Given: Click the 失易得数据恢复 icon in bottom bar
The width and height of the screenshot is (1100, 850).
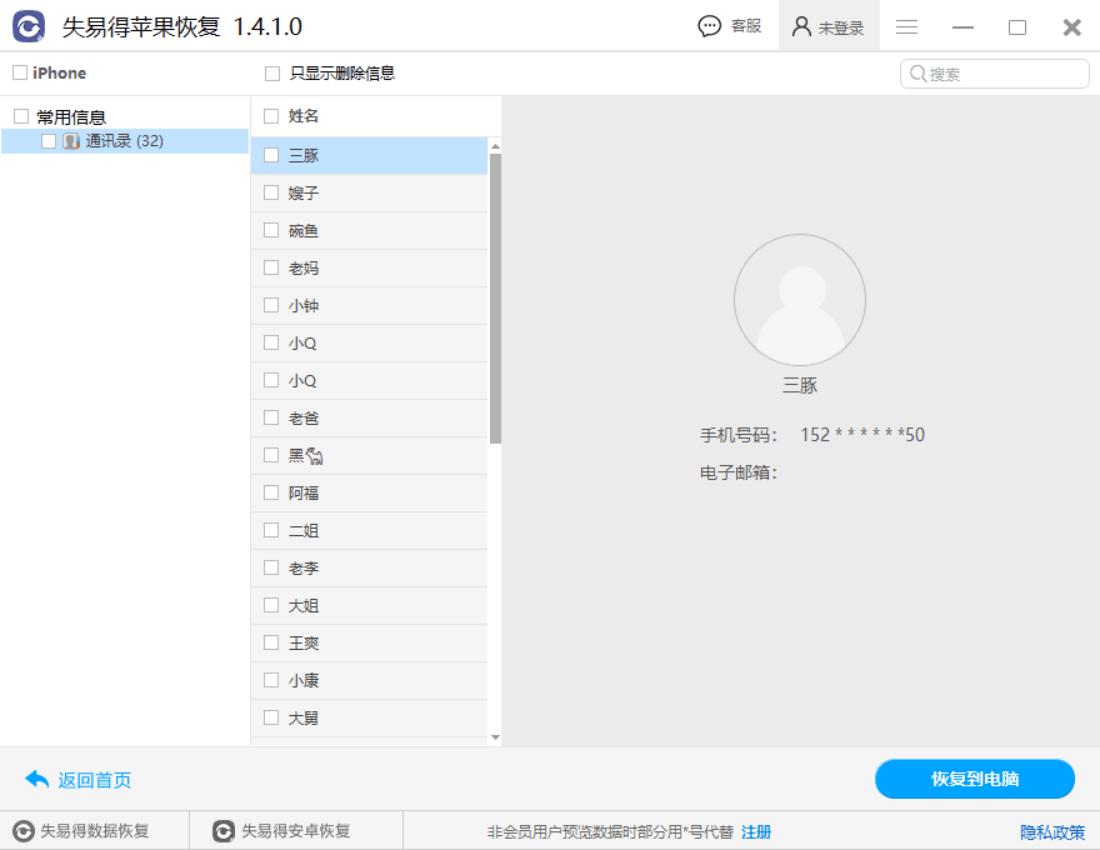Looking at the screenshot, I should 22,831.
